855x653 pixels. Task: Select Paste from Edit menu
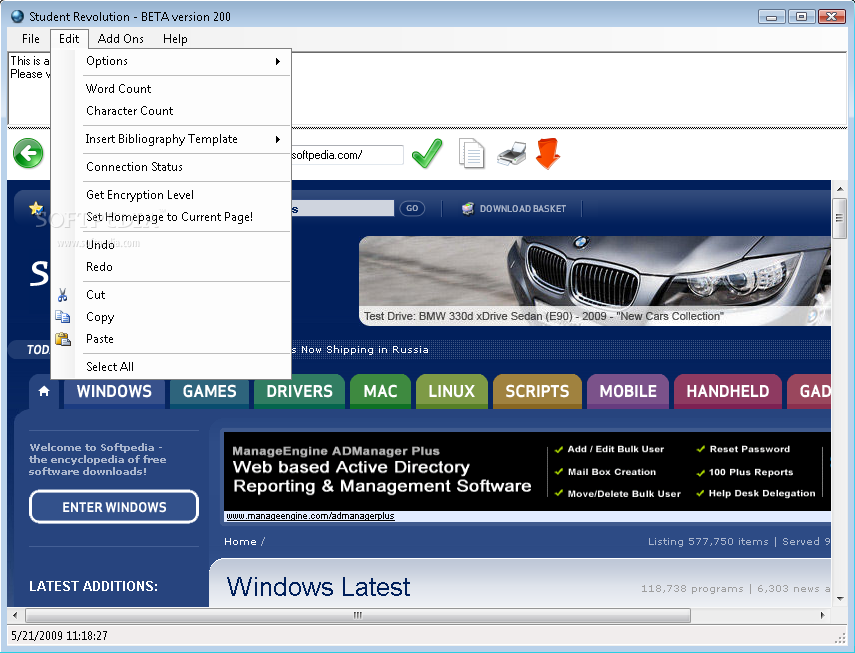point(187,339)
